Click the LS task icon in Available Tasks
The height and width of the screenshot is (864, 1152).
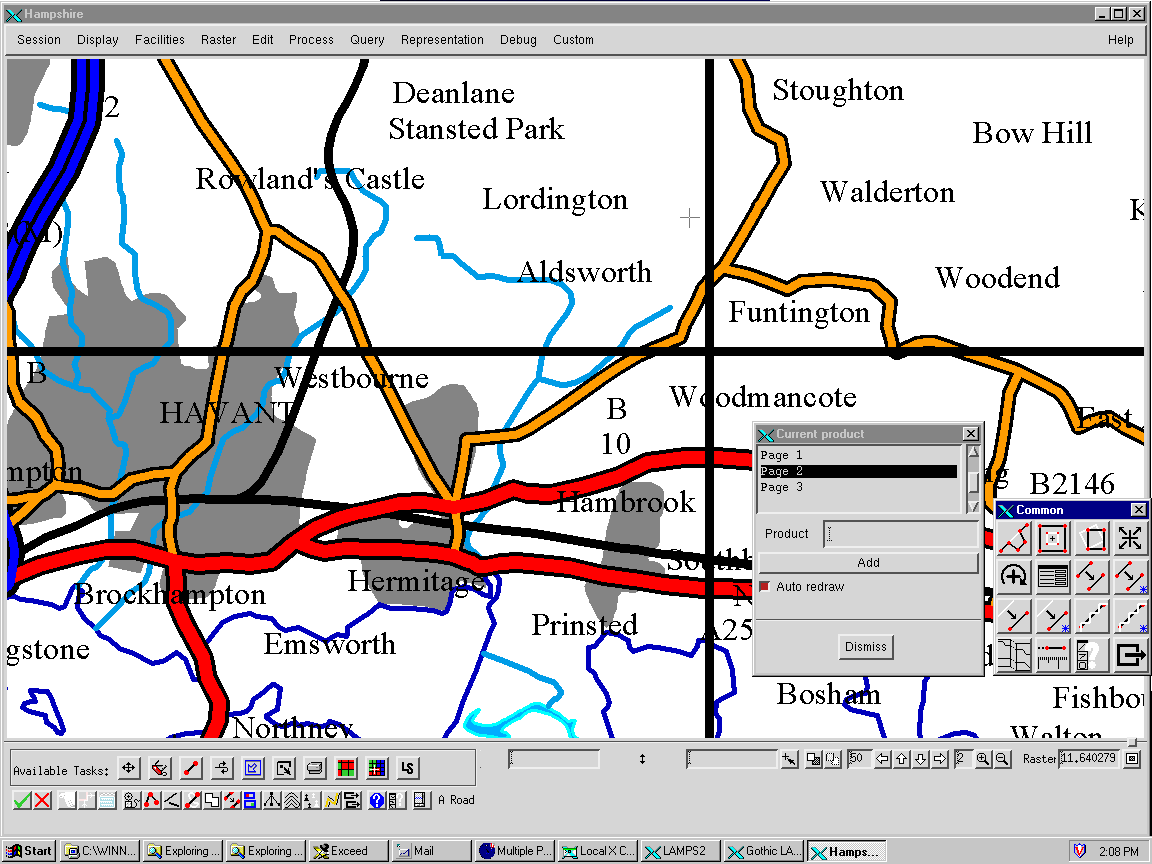coord(407,768)
